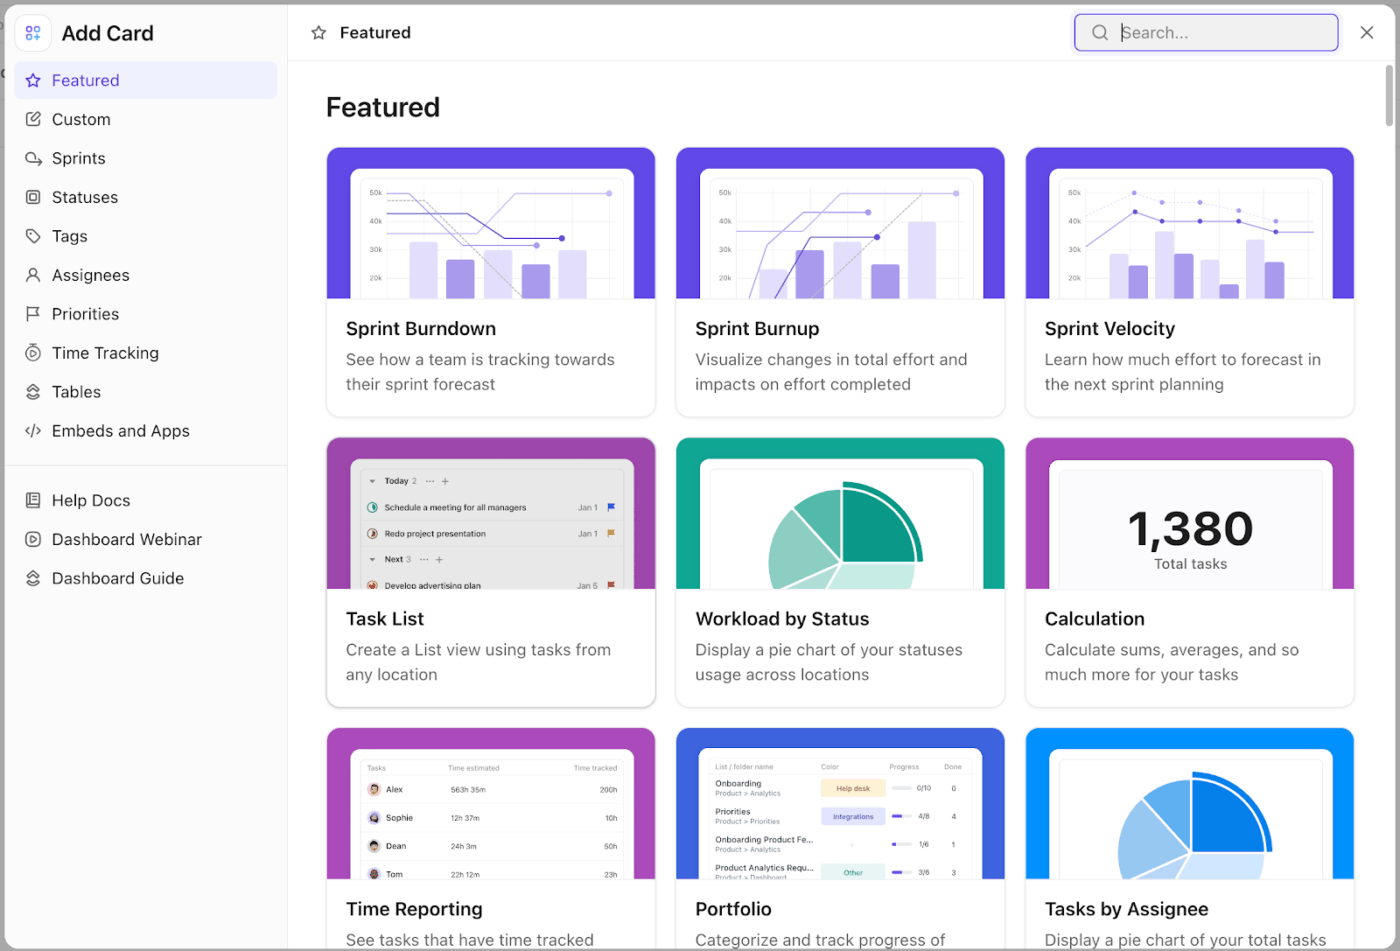Click inside the Search input field
1400x951 pixels.
click(x=1210, y=32)
